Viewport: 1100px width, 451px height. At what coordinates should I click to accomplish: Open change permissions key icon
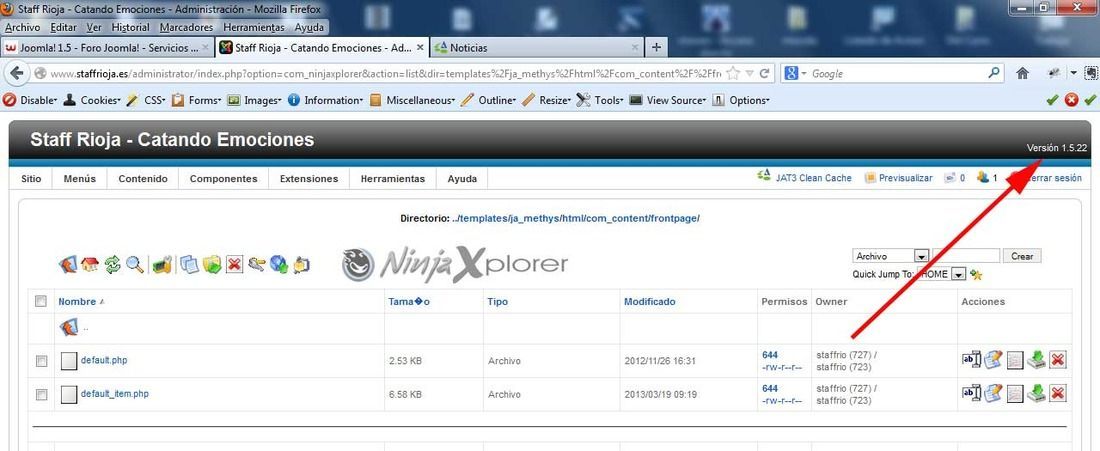(x=257, y=264)
